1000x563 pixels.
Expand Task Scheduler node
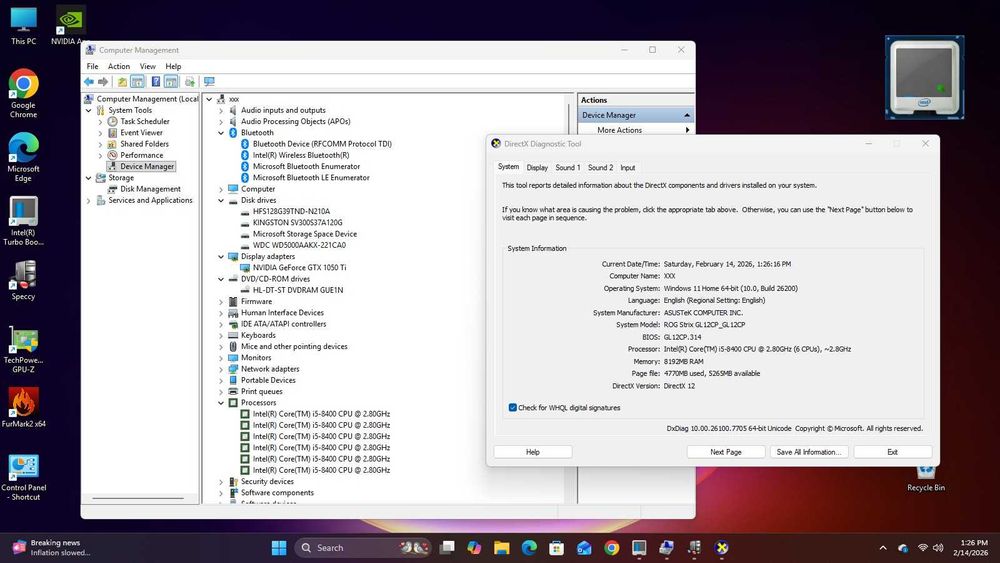100,122
